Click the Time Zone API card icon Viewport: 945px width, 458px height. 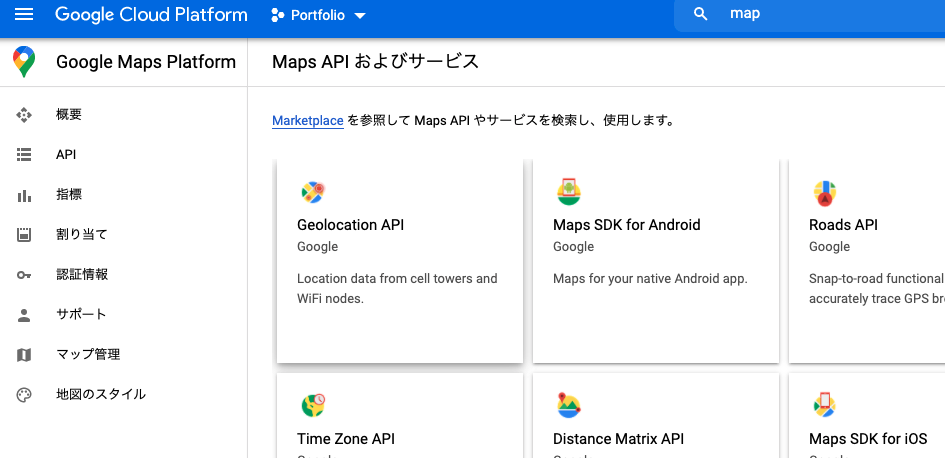click(313, 405)
